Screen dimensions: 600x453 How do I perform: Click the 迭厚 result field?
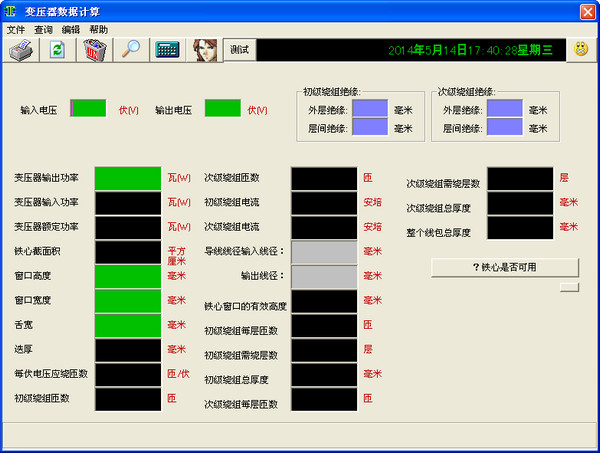[x=128, y=350]
